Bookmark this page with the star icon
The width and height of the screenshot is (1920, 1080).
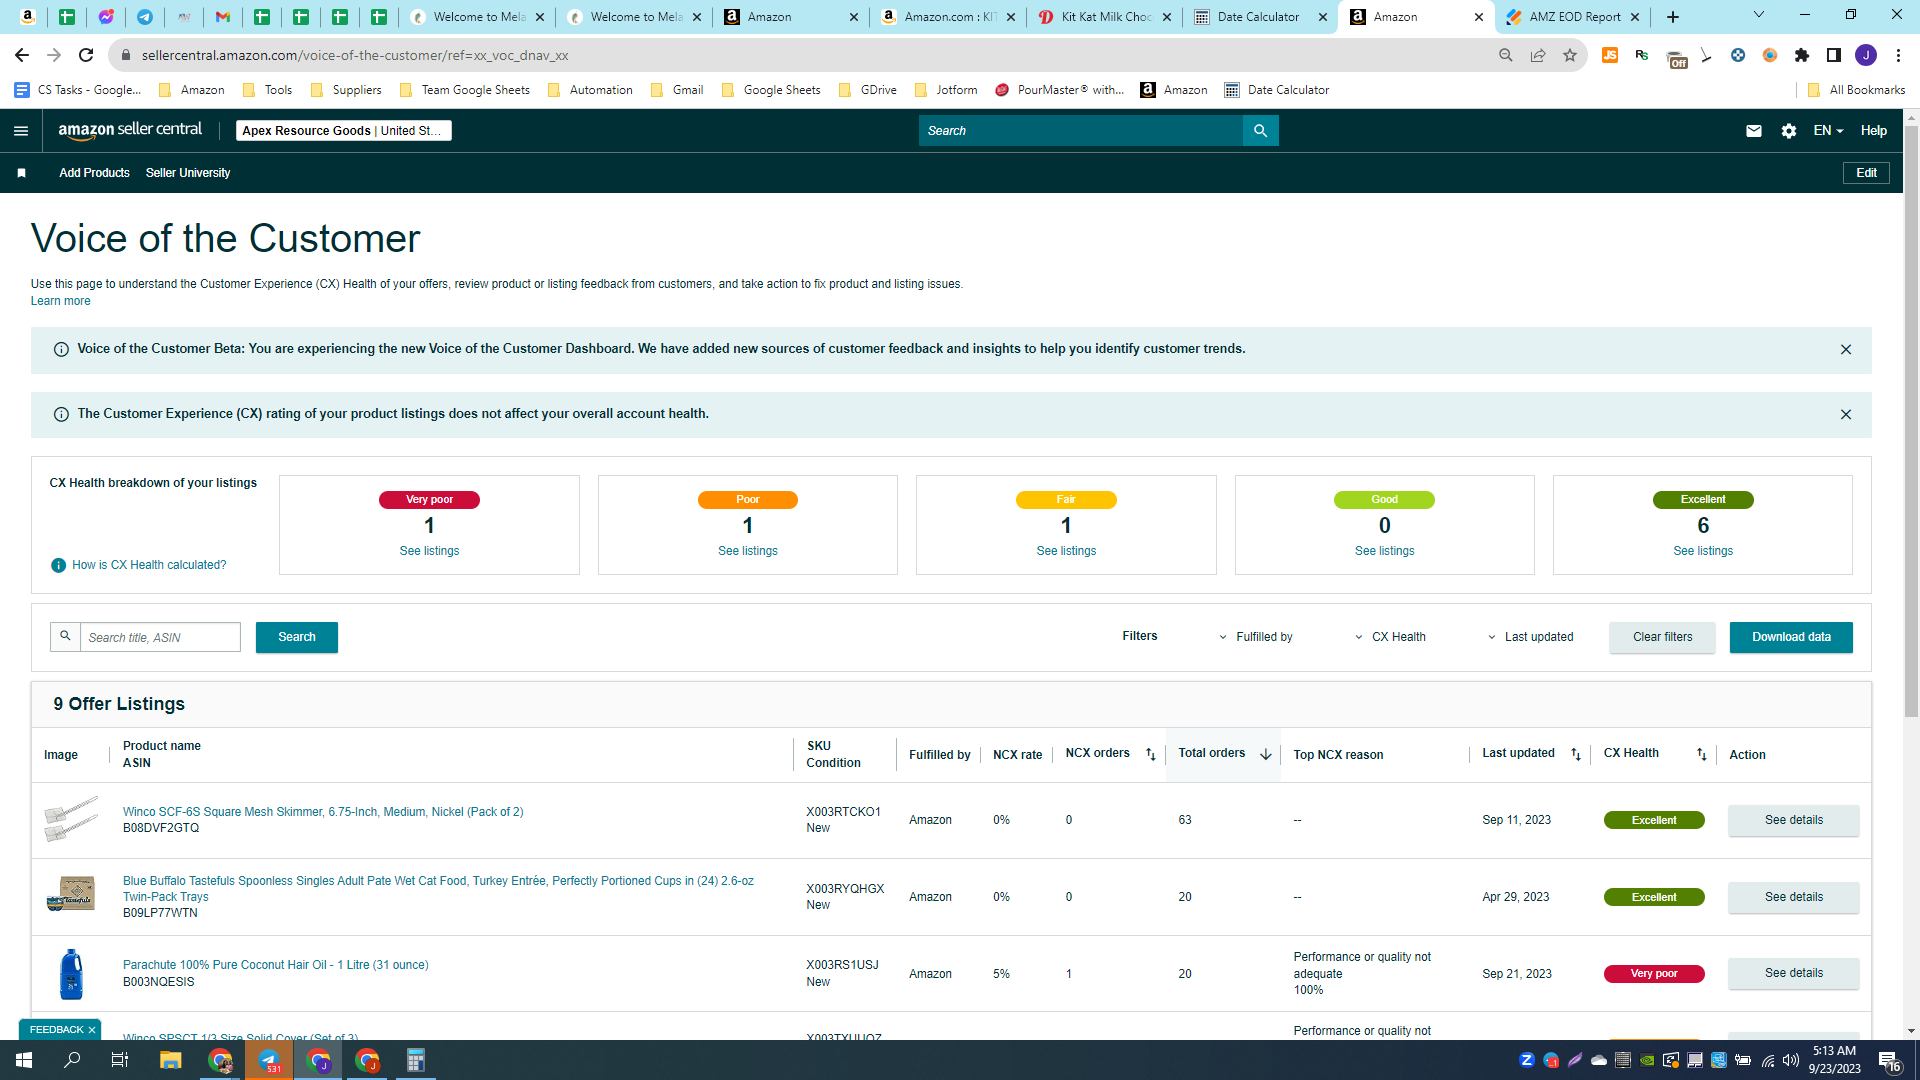pyautogui.click(x=1570, y=55)
